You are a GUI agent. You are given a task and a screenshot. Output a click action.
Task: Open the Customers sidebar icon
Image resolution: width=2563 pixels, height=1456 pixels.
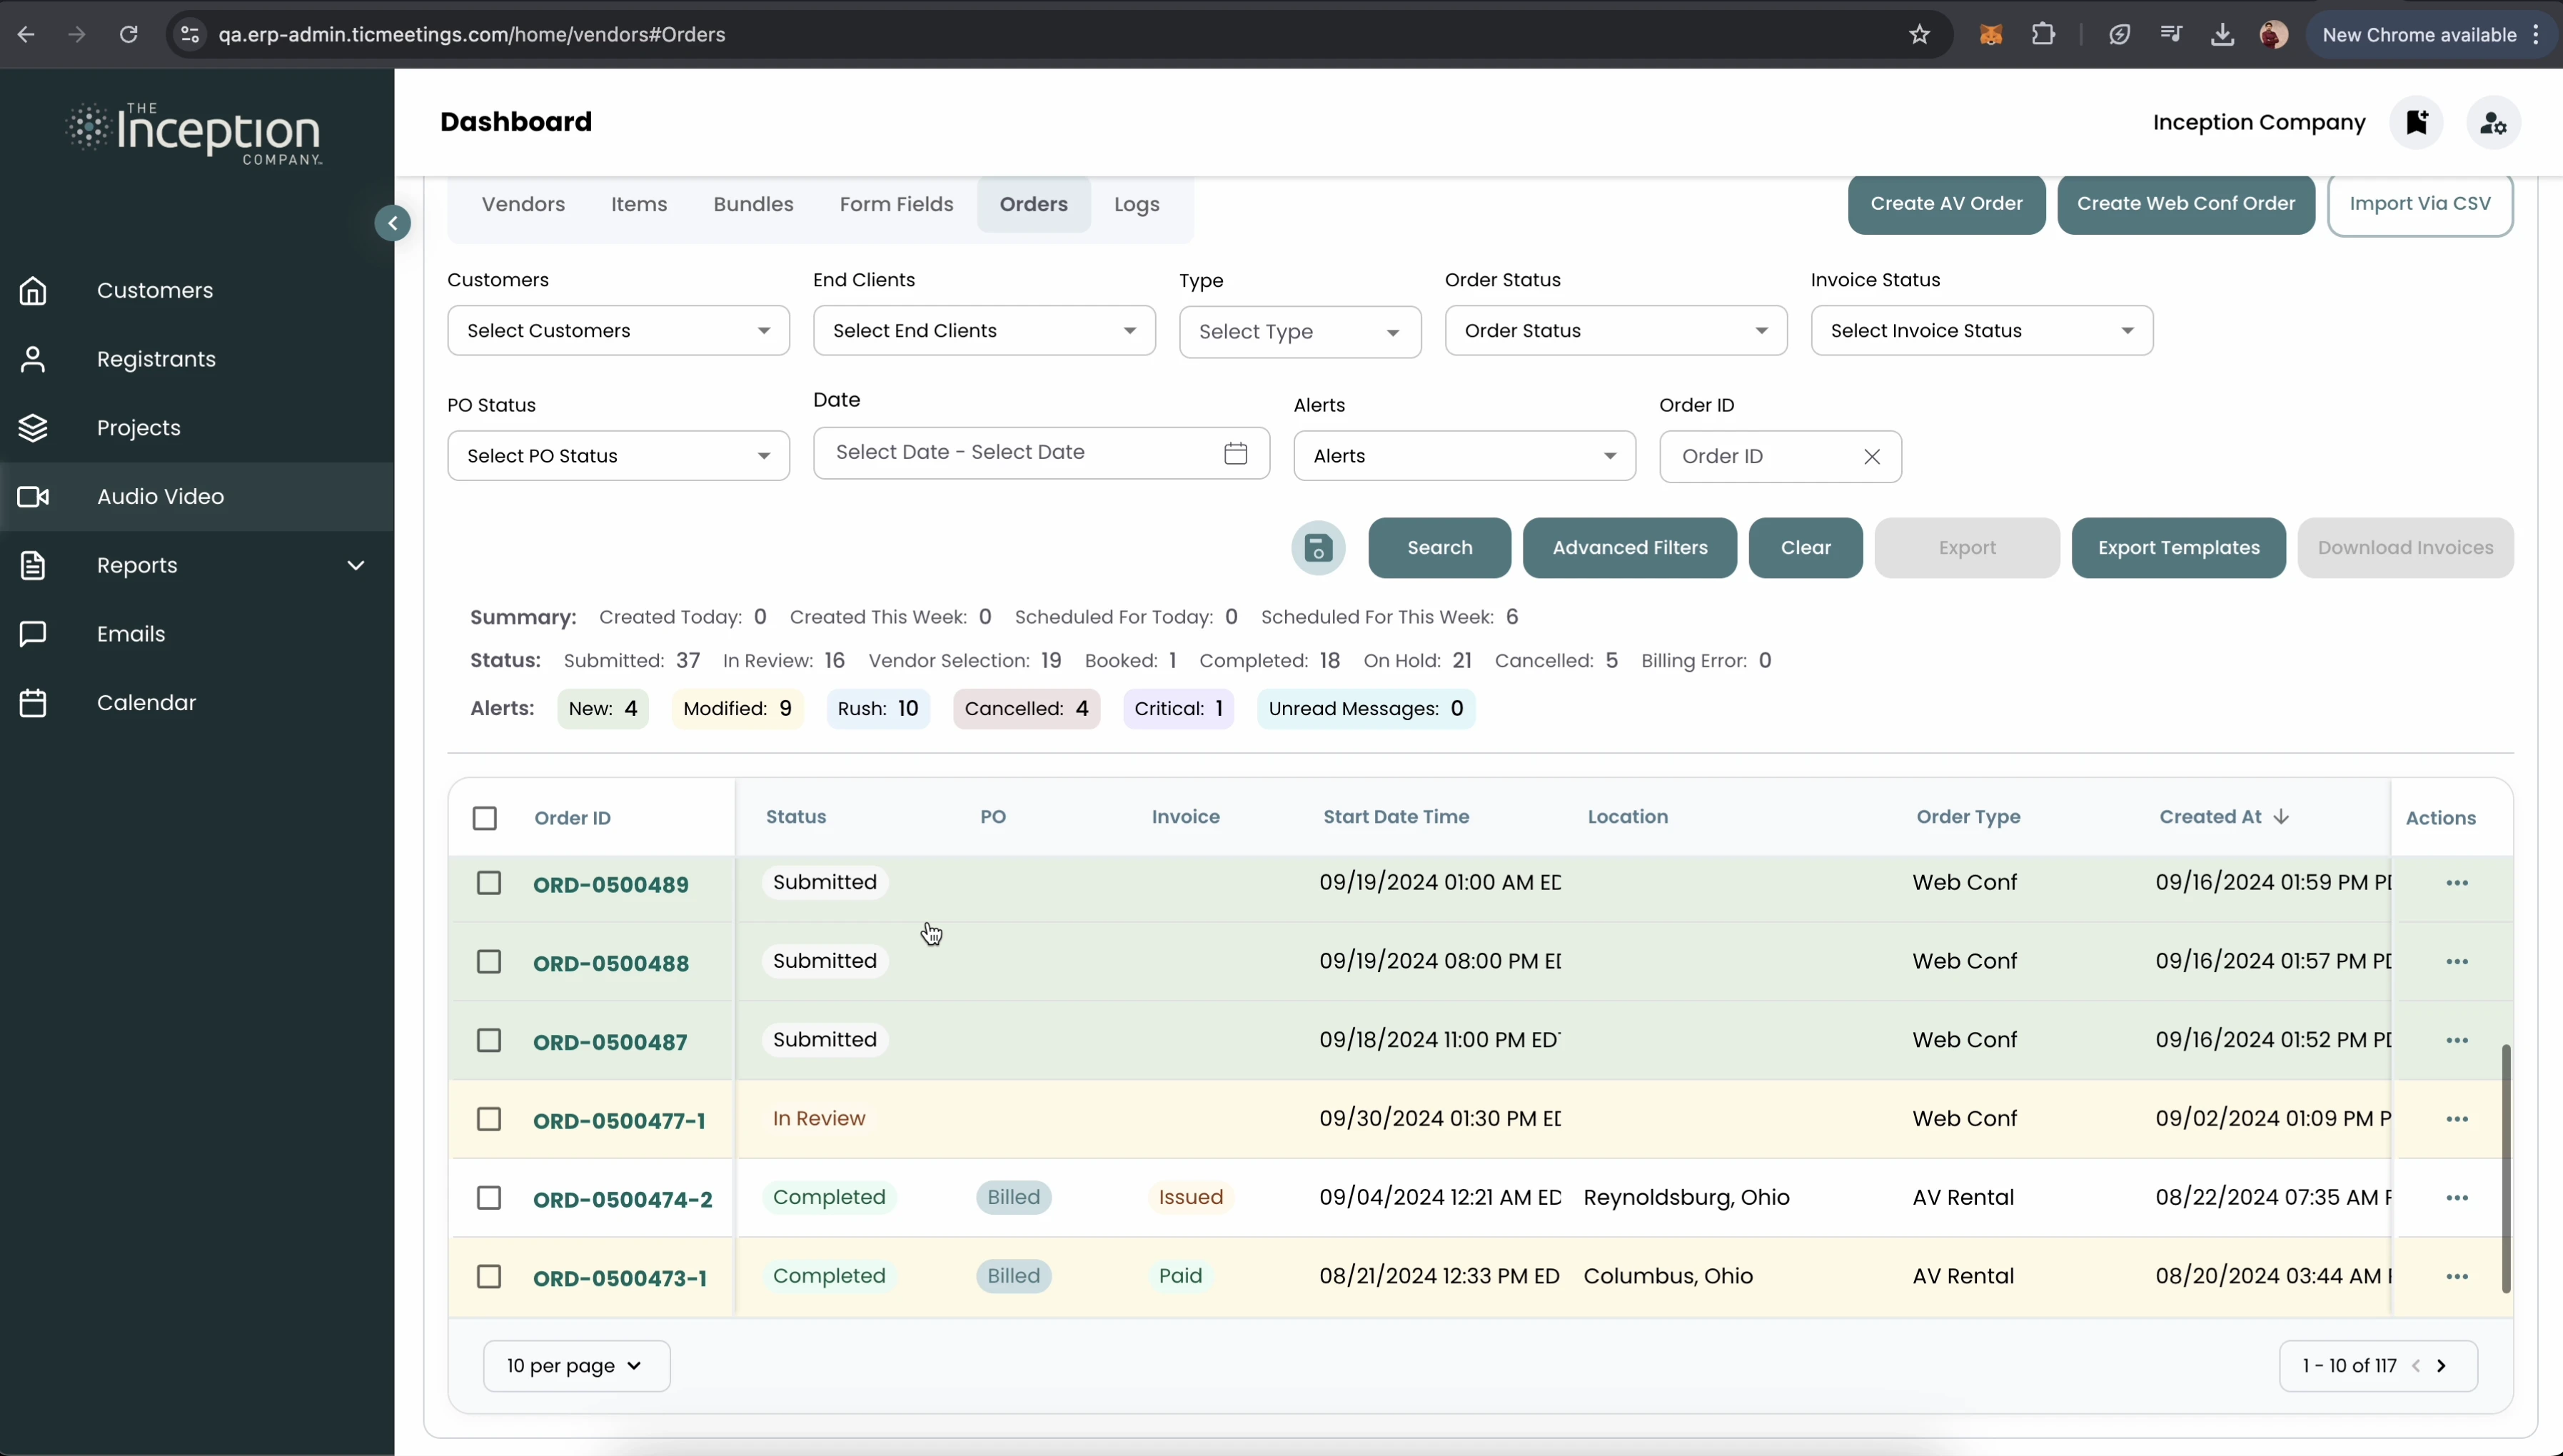tap(33, 291)
